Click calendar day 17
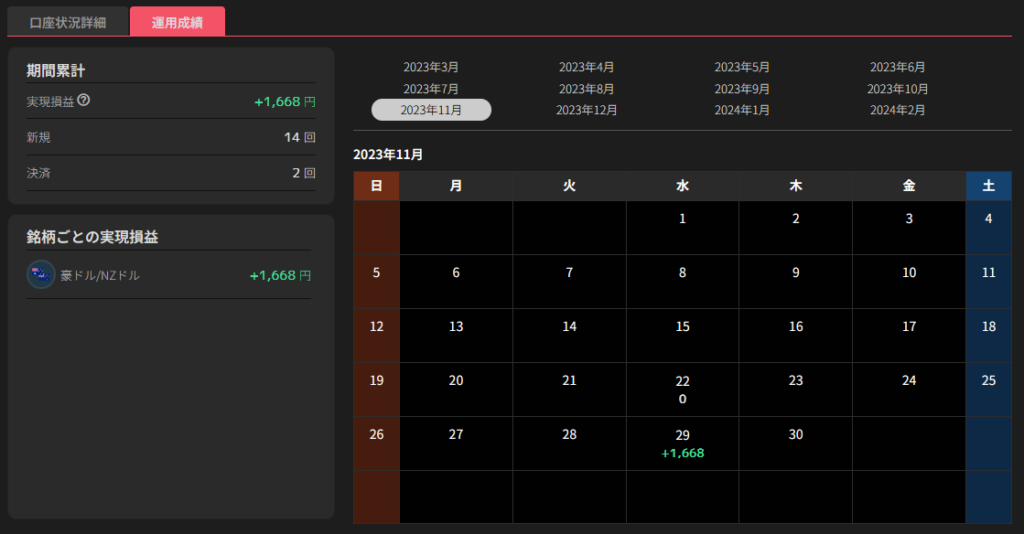1024x534 pixels. pos(909,336)
